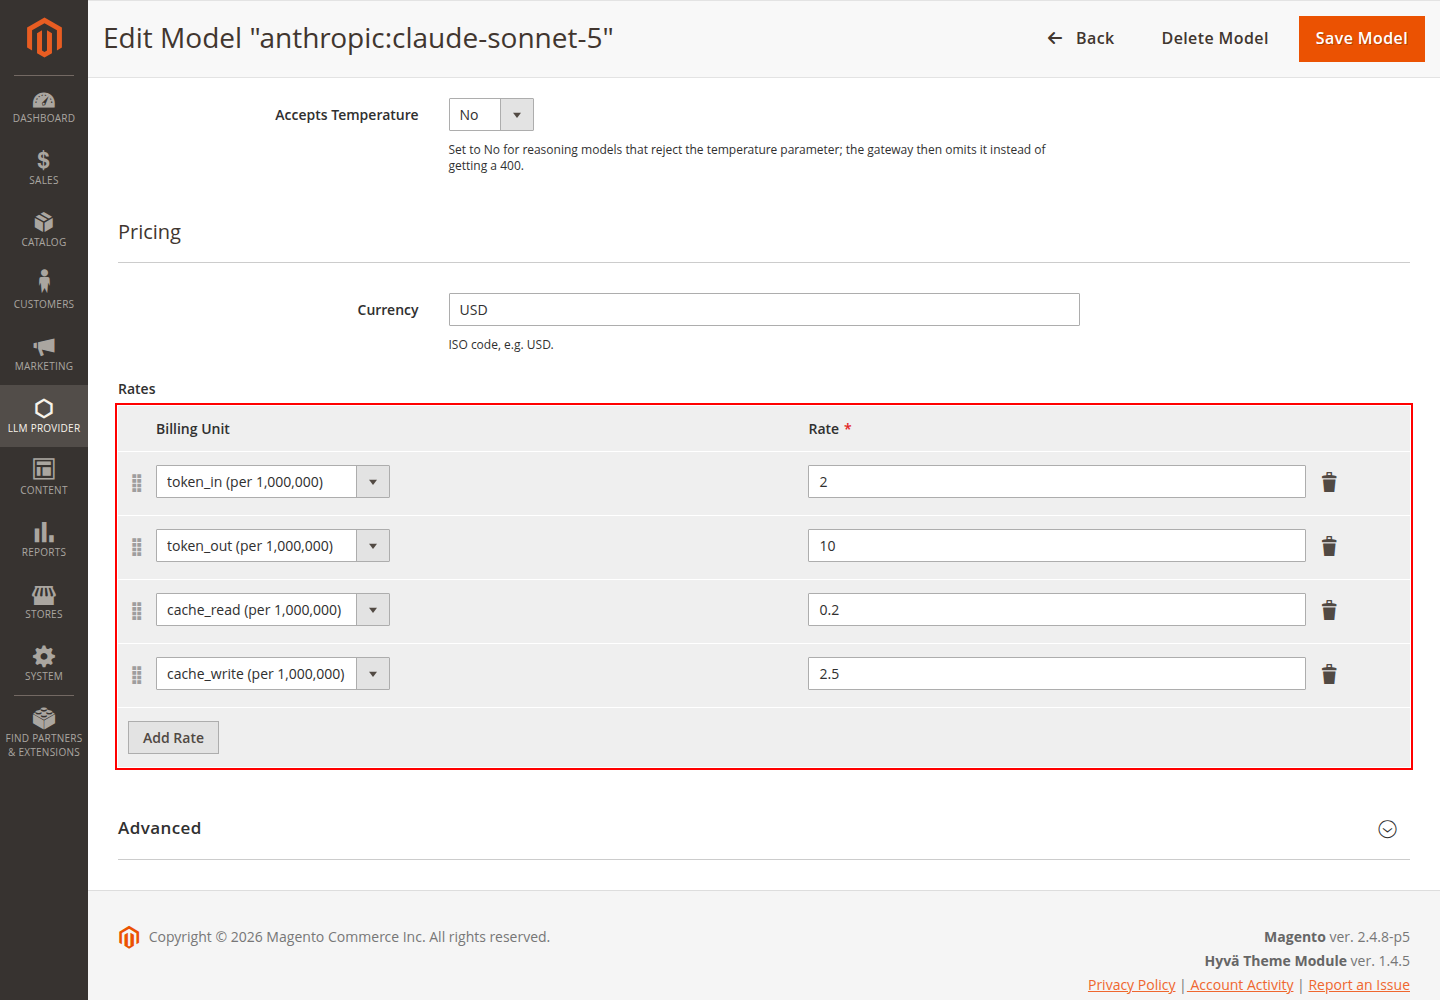Open the Content menu
The image size is (1440, 1000).
[x=44, y=479]
